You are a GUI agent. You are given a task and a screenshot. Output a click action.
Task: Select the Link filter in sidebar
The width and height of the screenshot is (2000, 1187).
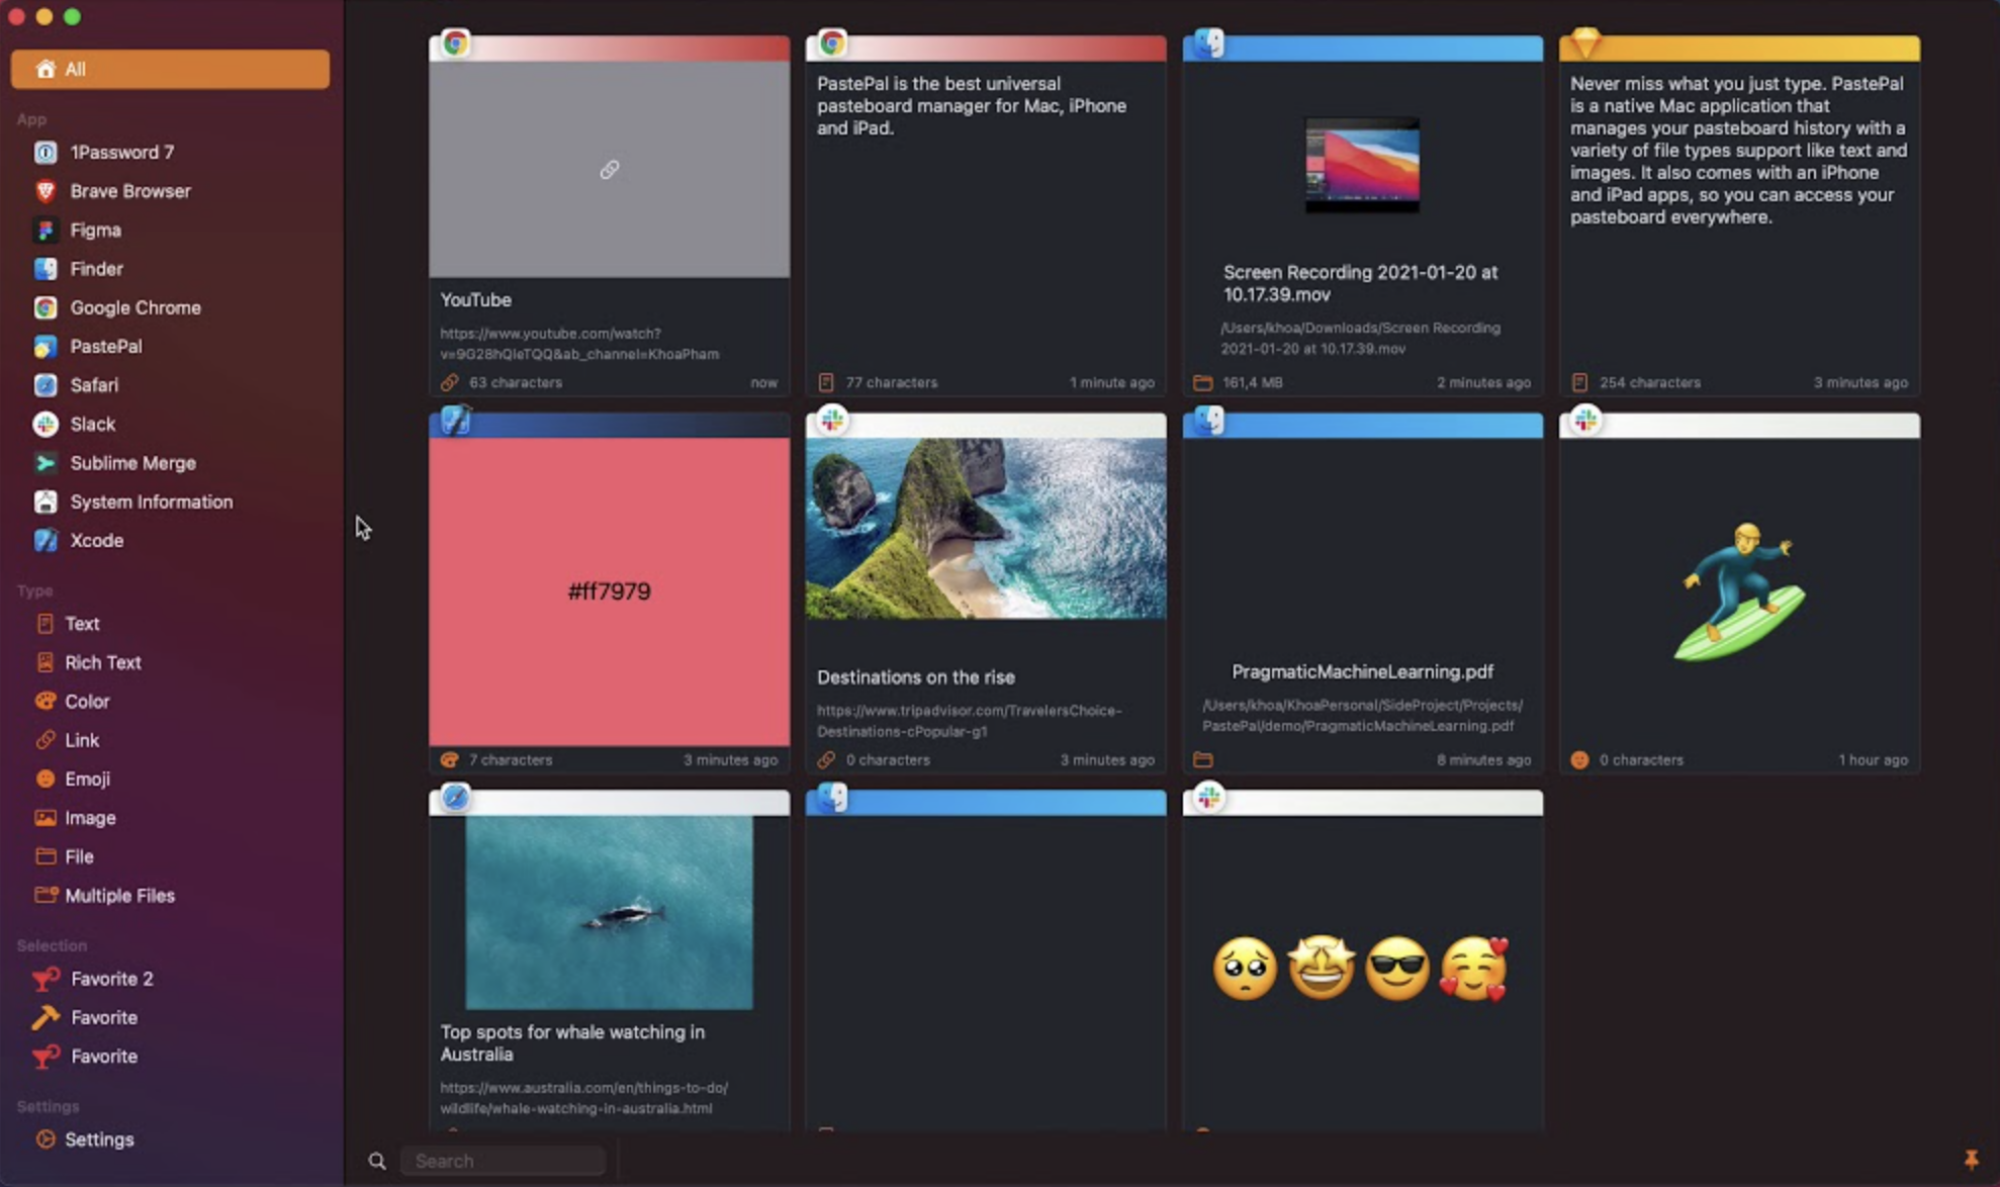[x=82, y=739]
